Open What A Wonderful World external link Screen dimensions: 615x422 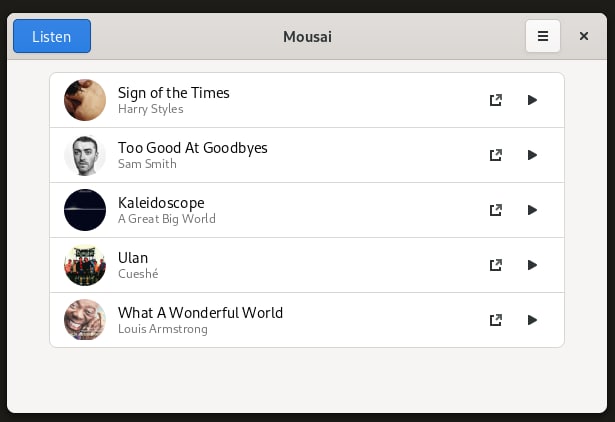(496, 320)
